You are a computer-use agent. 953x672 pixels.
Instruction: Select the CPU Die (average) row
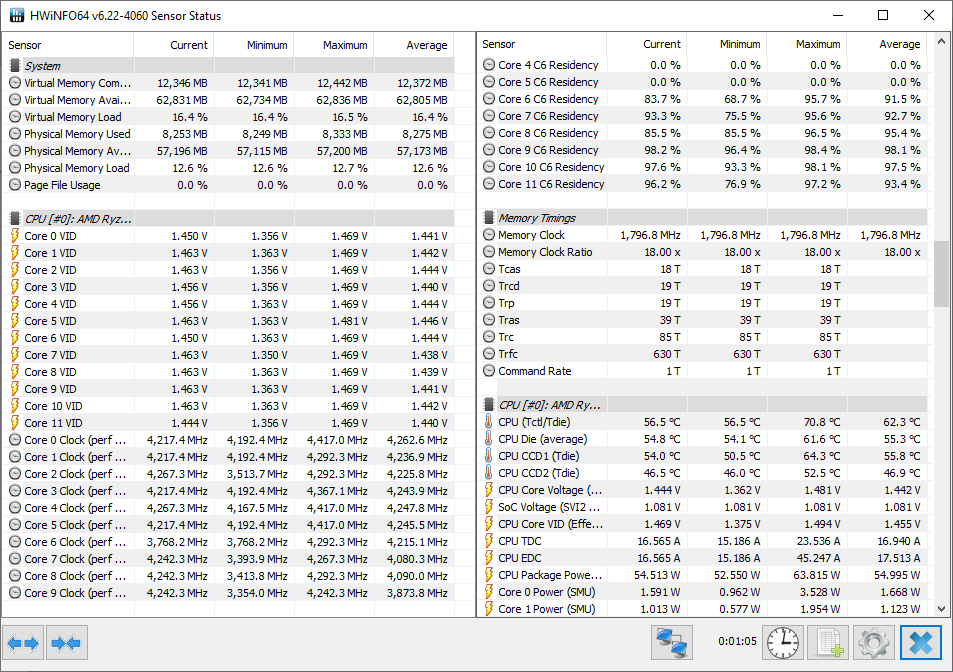click(x=703, y=439)
